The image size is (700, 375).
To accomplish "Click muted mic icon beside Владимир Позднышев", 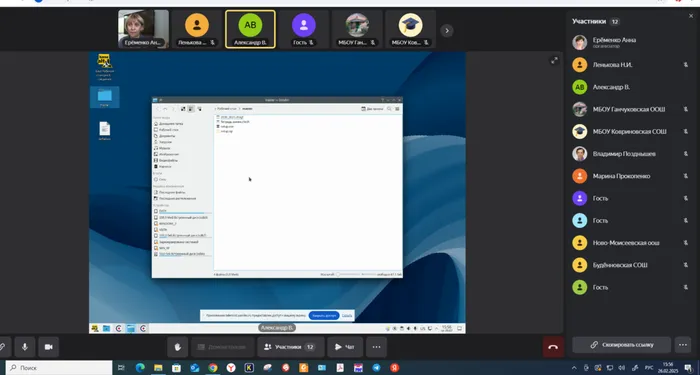I will coord(686,154).
